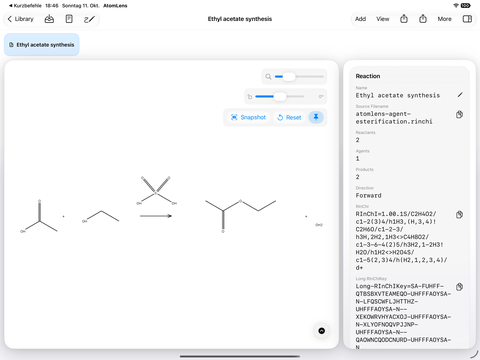Click the Ethyl acetate synthesis name field
The image size is (480, 360).
[x=398, y=95]
